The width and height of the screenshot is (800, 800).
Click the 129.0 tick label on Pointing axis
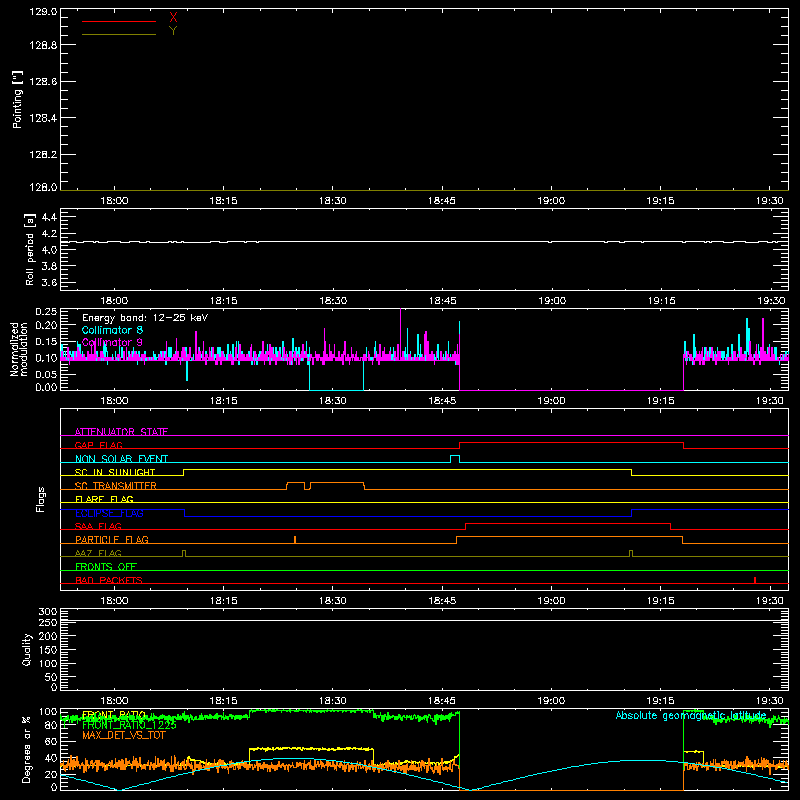coord(43,12)
